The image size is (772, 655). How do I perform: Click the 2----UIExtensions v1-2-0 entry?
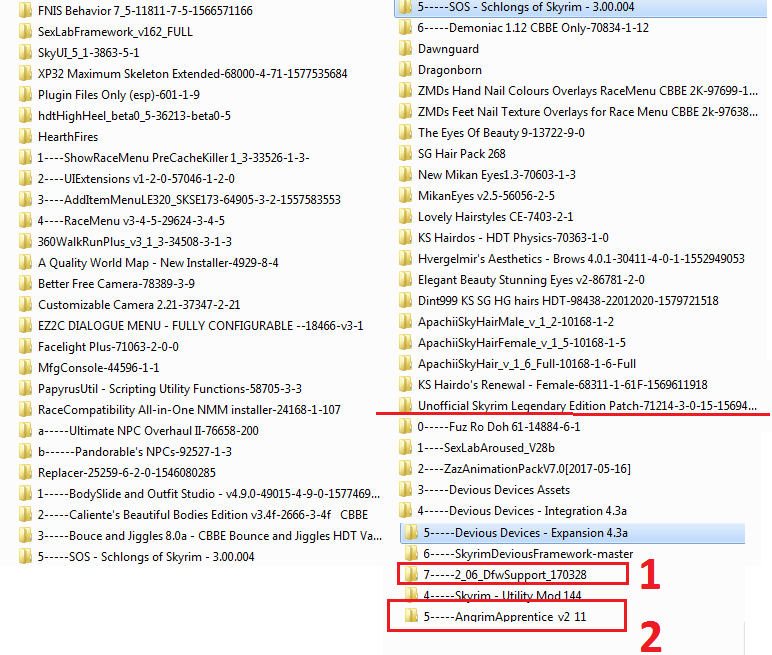pos(136,179)
